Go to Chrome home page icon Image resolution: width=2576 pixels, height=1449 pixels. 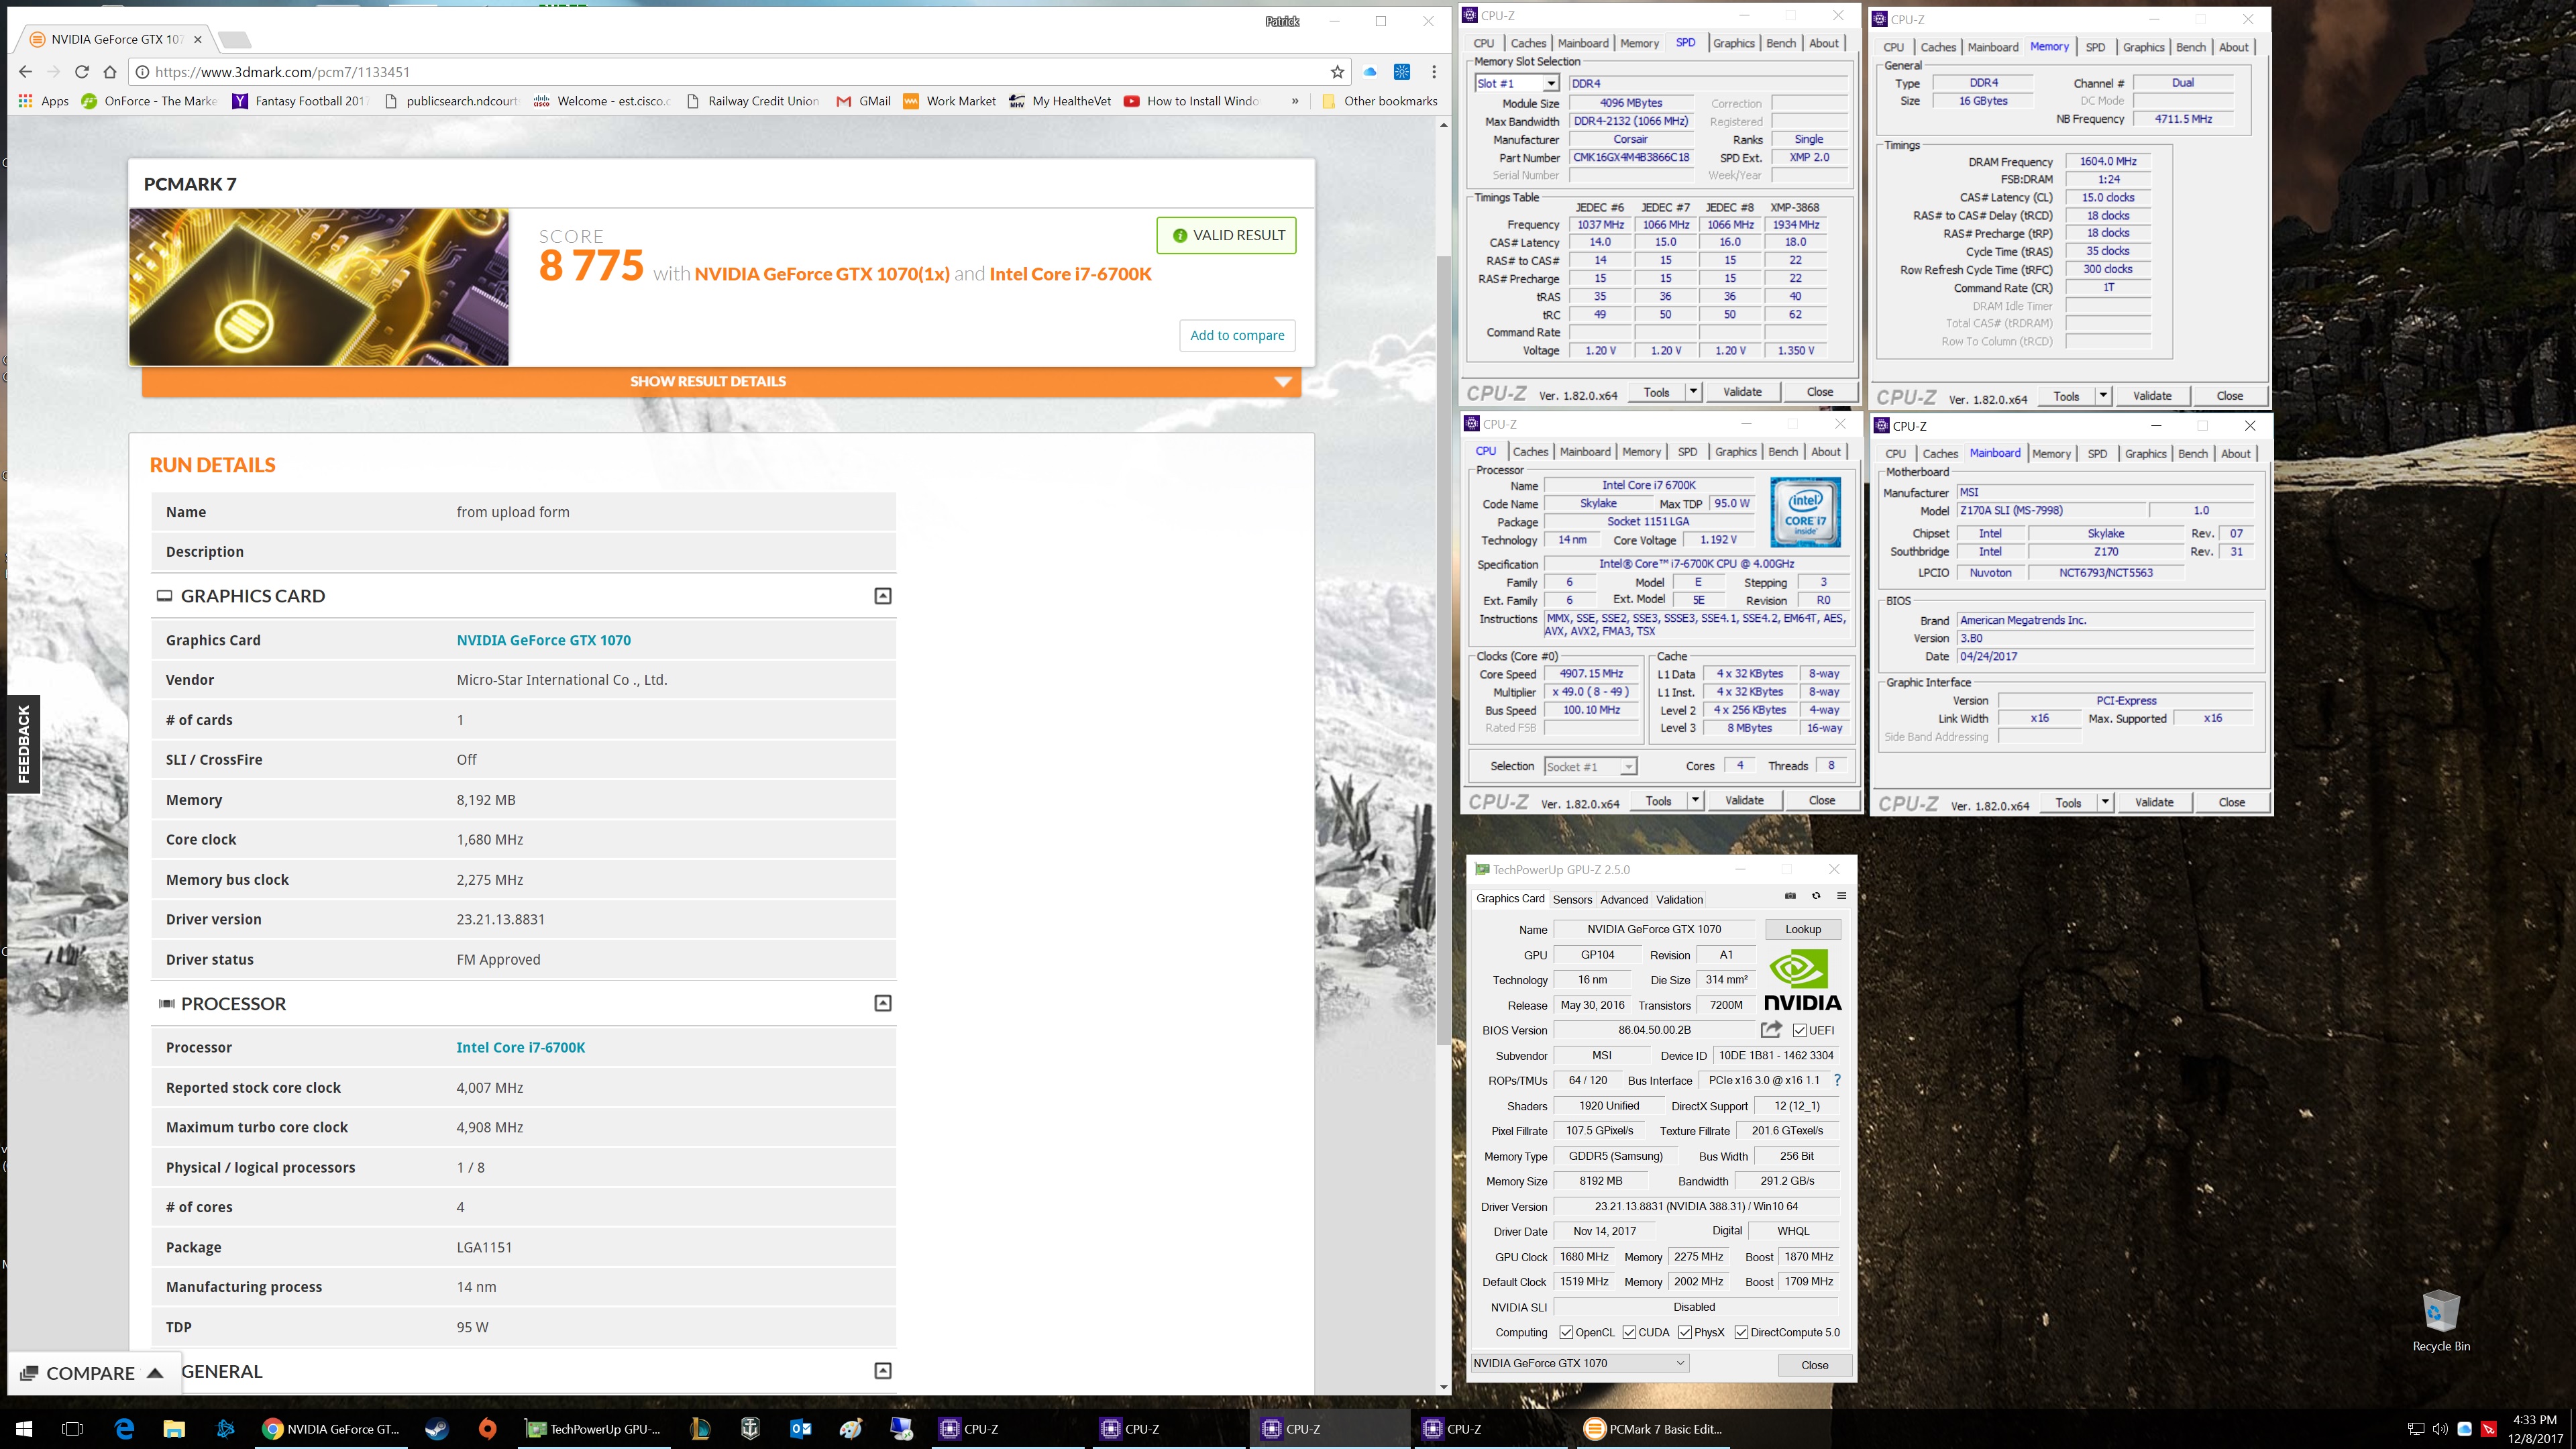point(110,72)
